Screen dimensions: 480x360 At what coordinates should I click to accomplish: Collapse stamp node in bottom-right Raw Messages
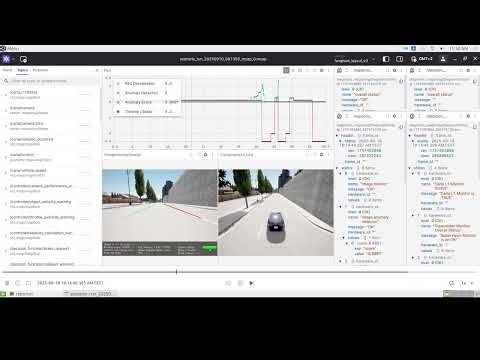413,141
